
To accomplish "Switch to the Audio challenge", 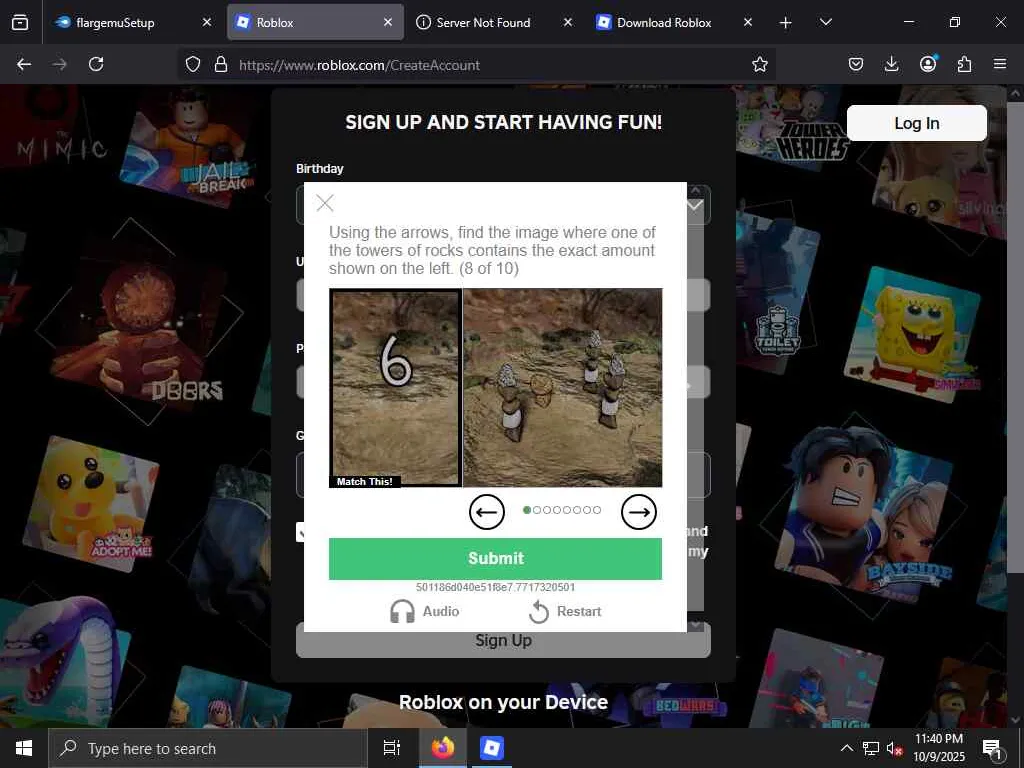I will (x=424, y=611).
